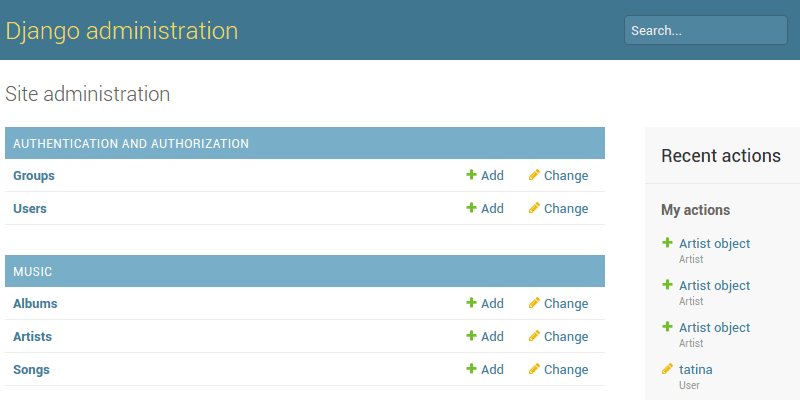Open the first Artist object recent action

[x=714, y=244]
